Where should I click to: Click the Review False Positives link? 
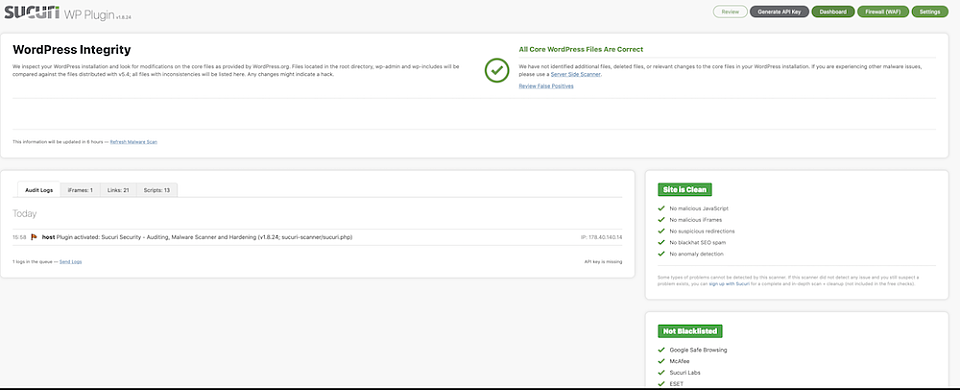click(x=546, y=86)
